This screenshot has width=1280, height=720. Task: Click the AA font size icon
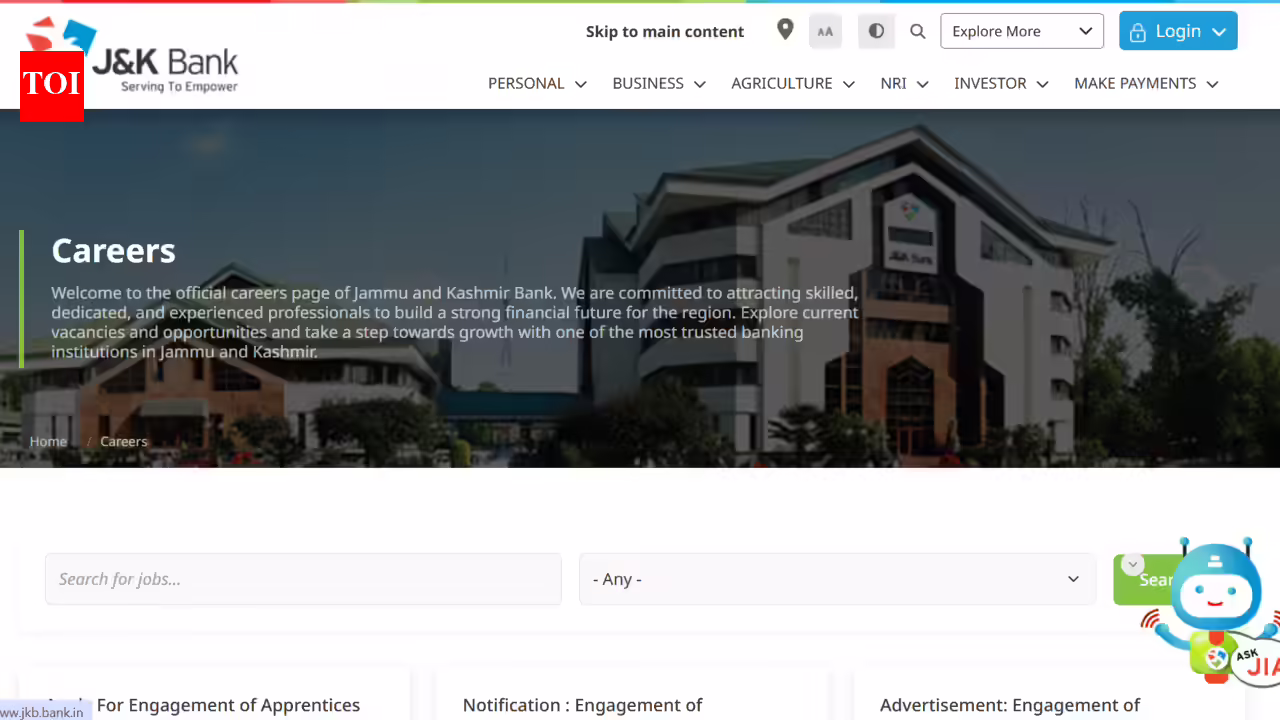825,31
